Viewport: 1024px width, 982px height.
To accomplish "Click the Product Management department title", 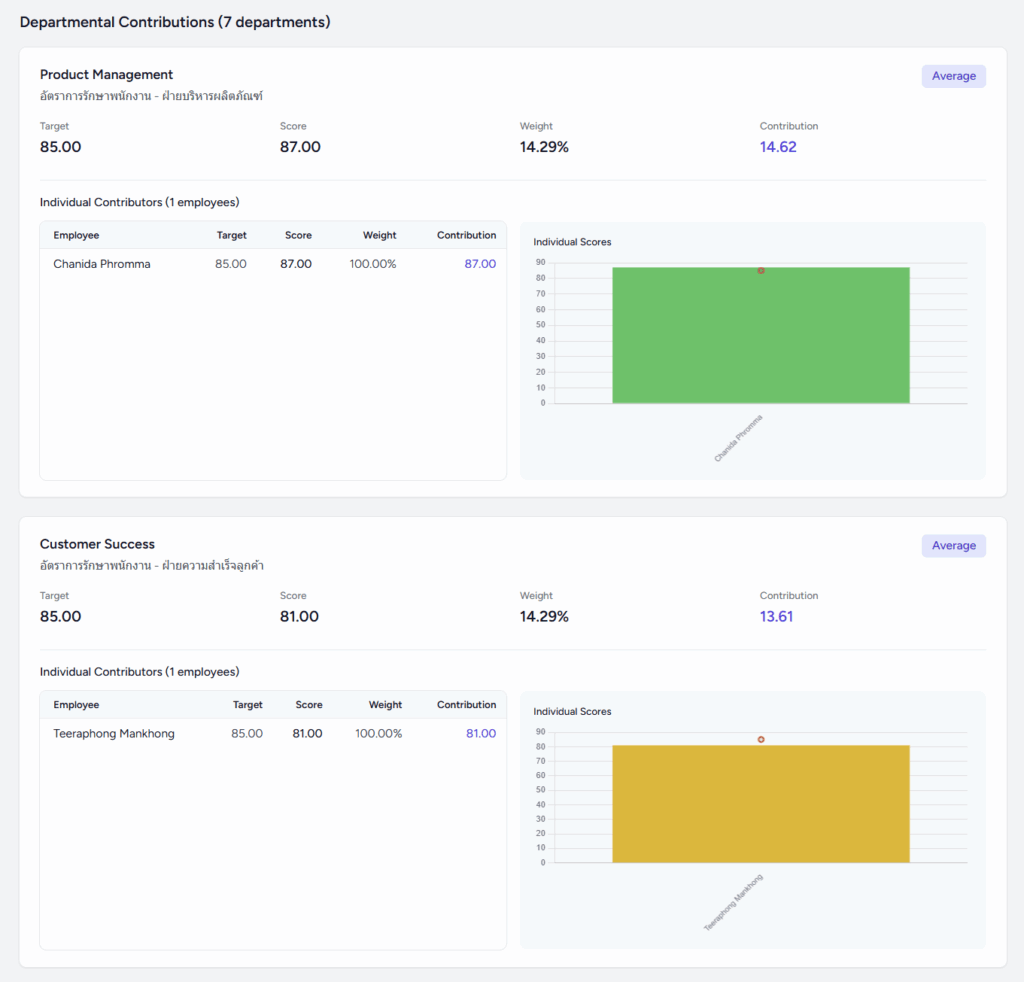I will pos(106,75).
